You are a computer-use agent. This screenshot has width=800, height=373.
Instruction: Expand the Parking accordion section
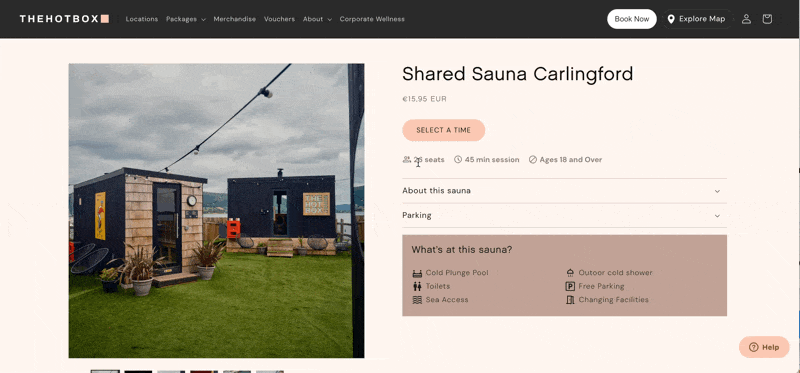pyautogui.click(x=564, y=215)
